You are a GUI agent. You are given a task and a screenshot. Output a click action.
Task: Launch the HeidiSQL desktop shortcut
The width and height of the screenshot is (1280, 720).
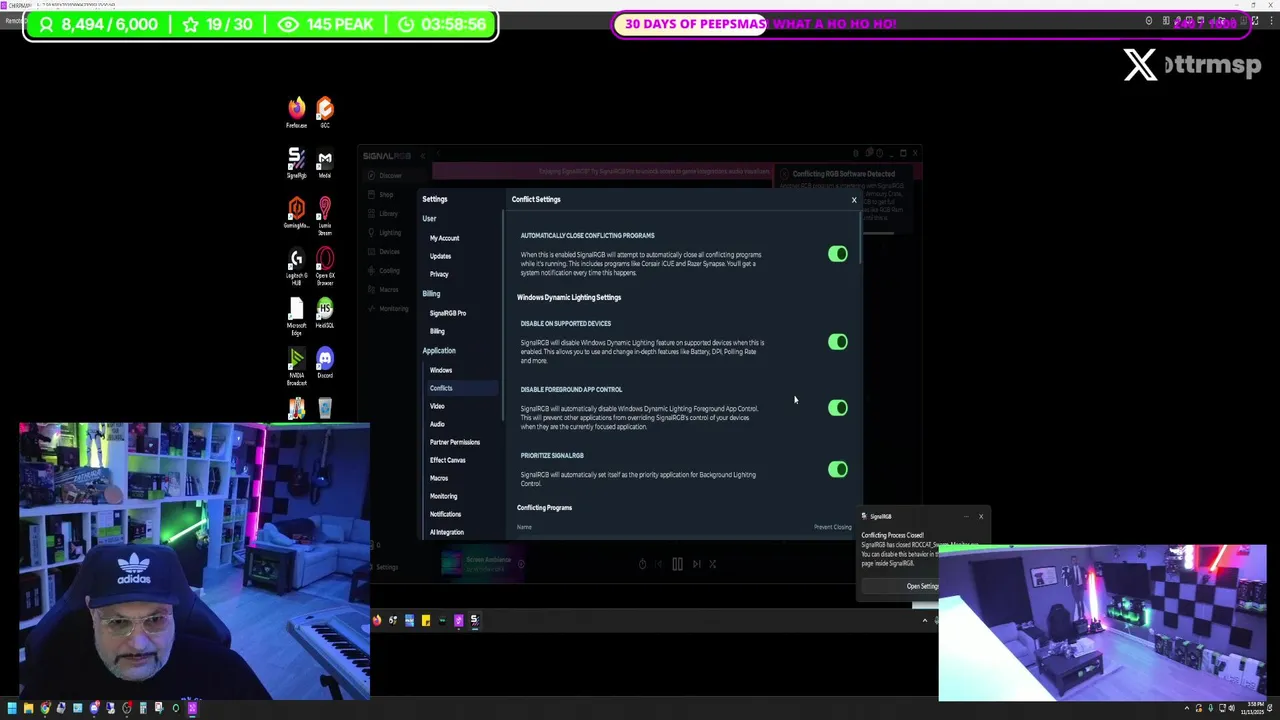pos(325,313)
